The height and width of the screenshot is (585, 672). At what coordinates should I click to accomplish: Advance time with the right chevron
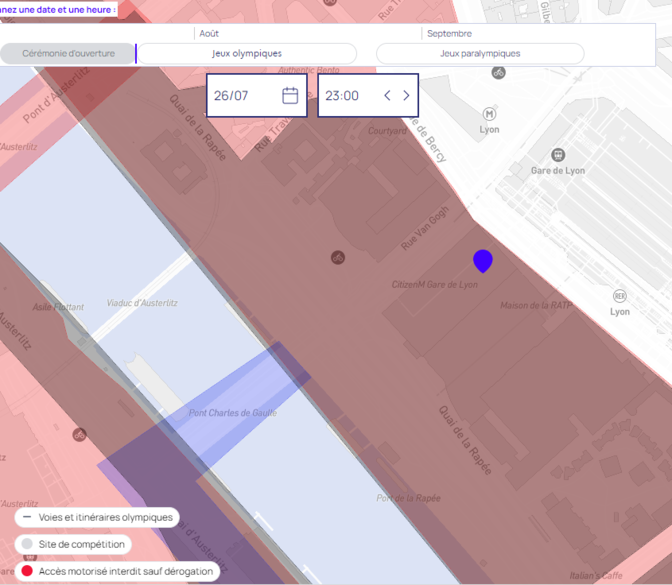(406, 95)
